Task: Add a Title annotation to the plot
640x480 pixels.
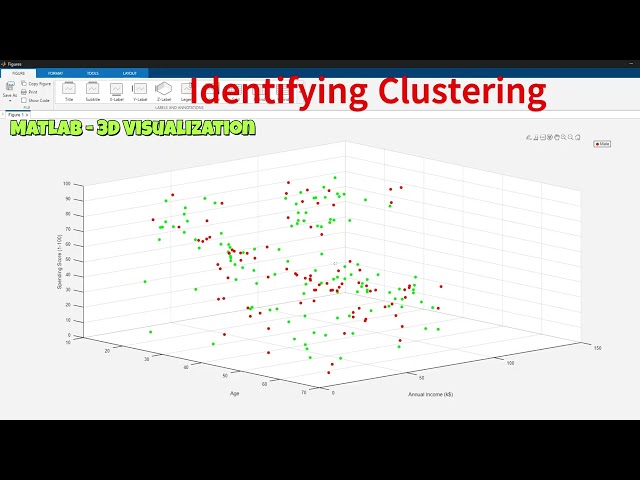Action: pyautogui.click(x=69, y=92)
